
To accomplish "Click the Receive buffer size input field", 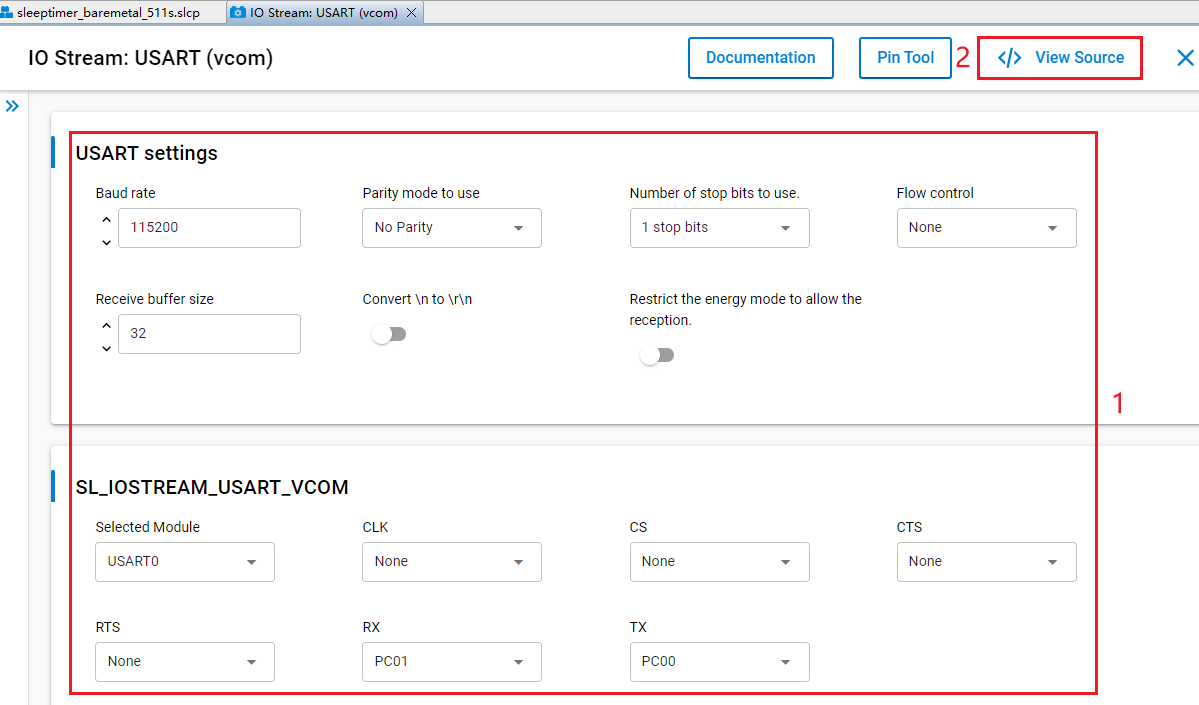I will click(209, 333).
